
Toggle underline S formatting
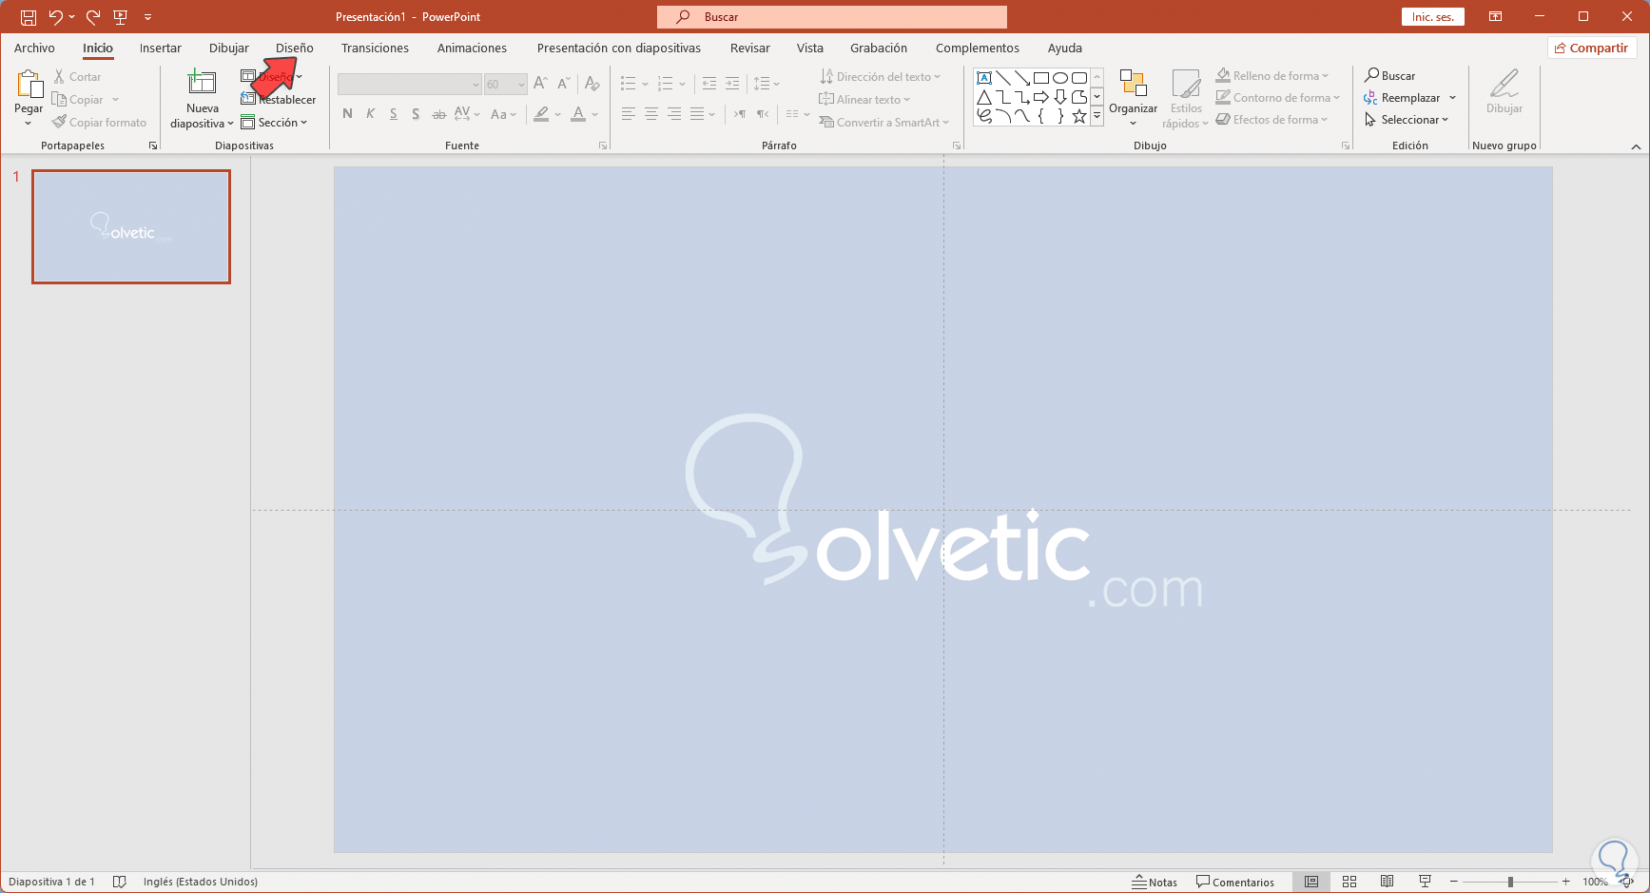pyautogui.click(x=393, y=114)
